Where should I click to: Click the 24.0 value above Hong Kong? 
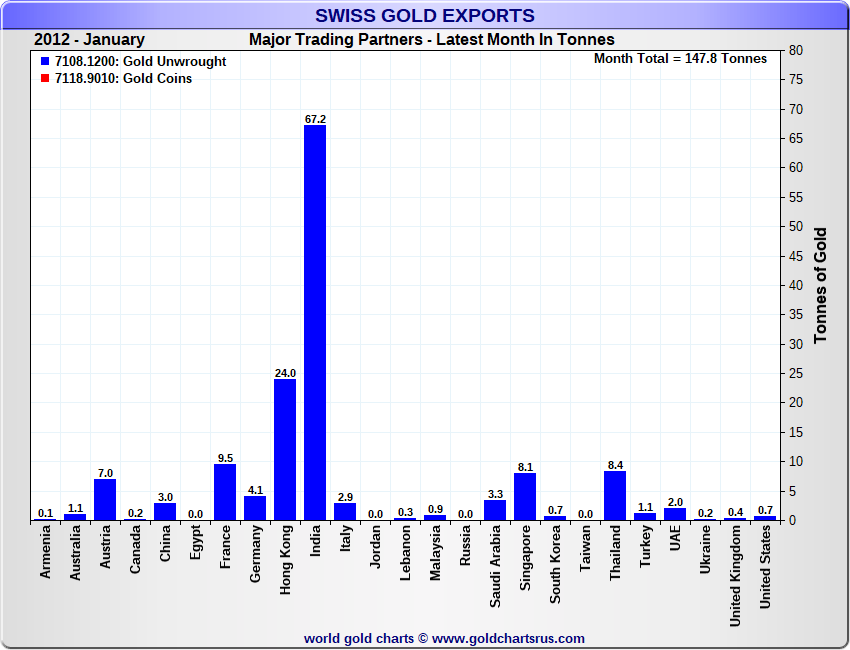285,373
